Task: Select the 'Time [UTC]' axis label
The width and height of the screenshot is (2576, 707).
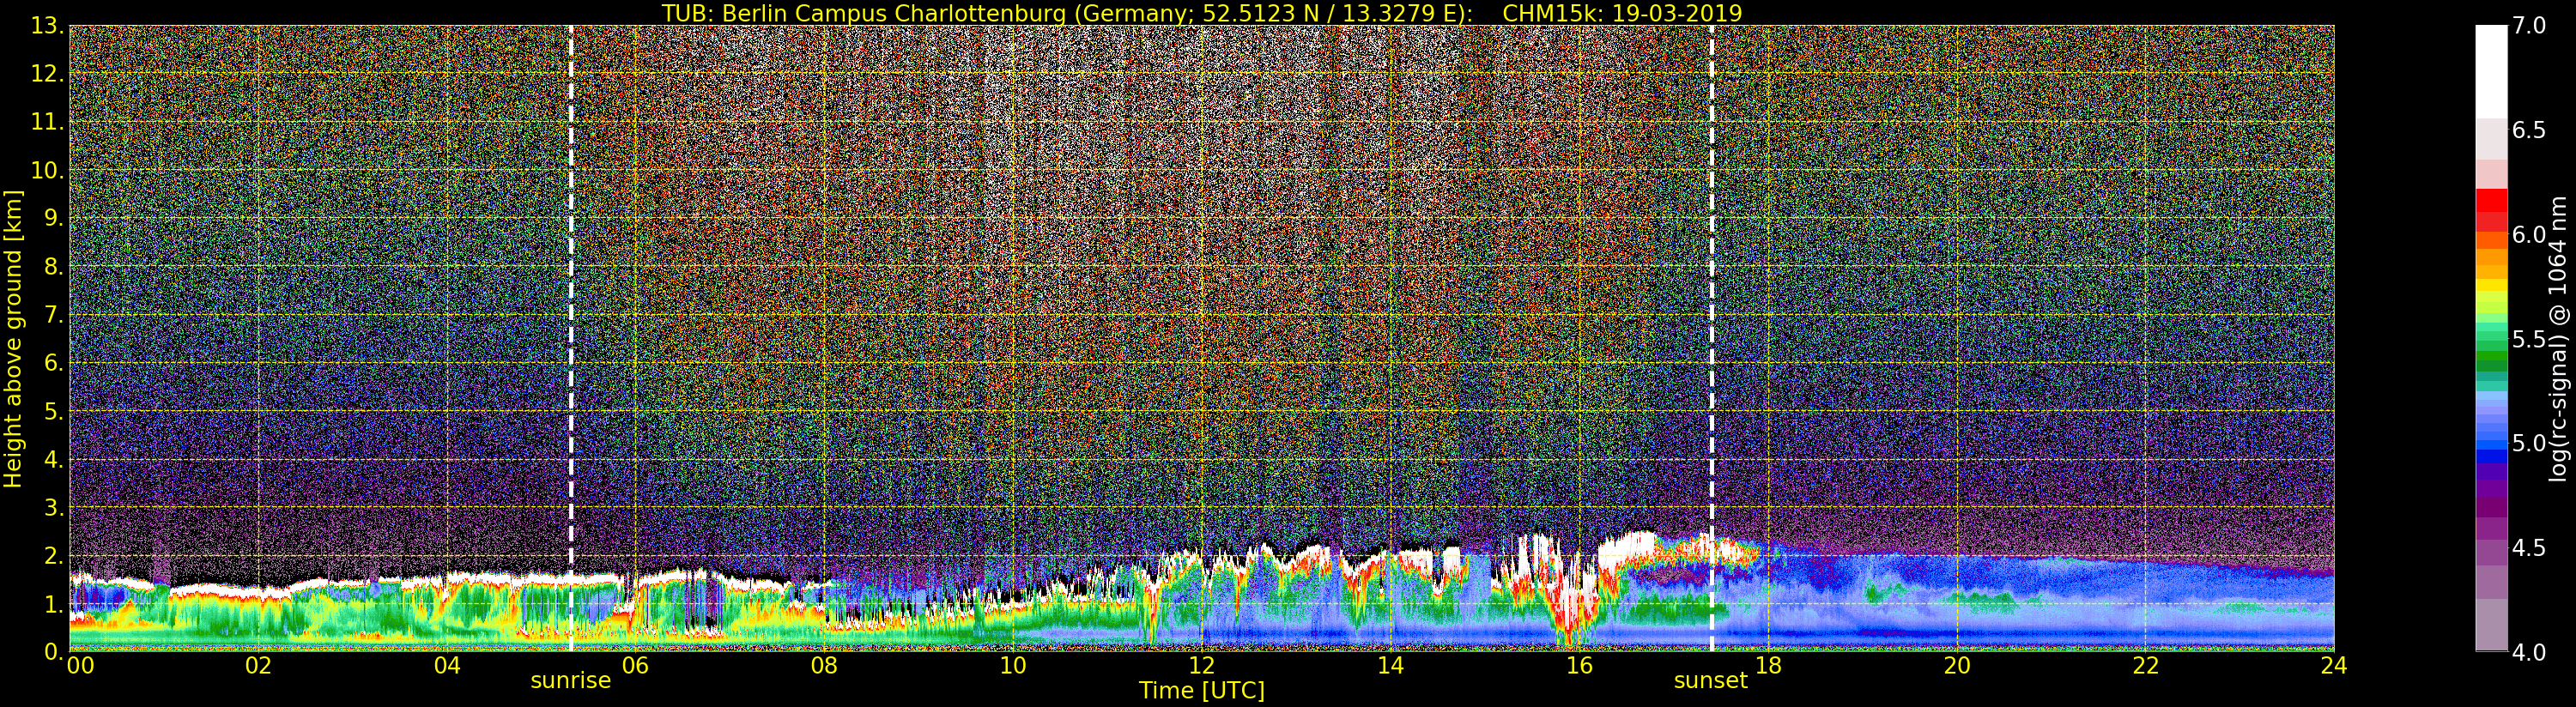Action: pos(1201,691)
